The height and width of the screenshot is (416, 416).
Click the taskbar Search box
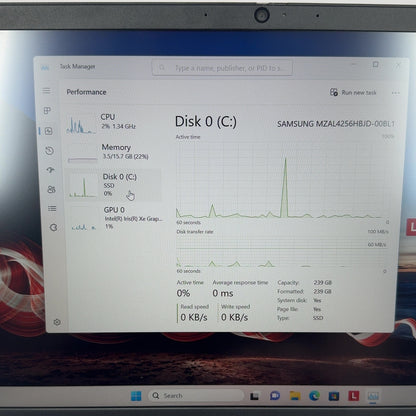click(196, 396)
